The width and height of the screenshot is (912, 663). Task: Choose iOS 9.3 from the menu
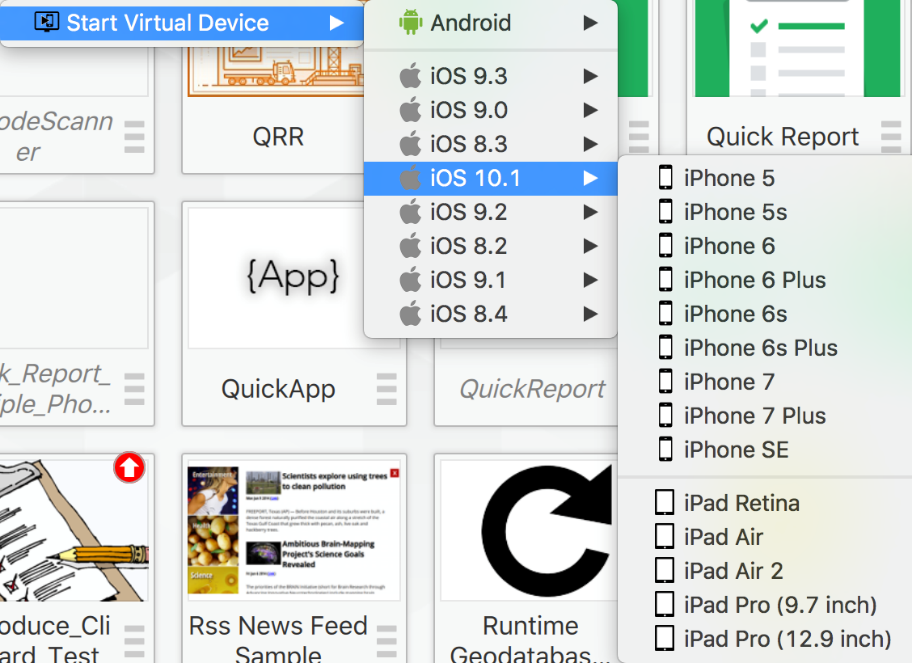pos(490,76)
